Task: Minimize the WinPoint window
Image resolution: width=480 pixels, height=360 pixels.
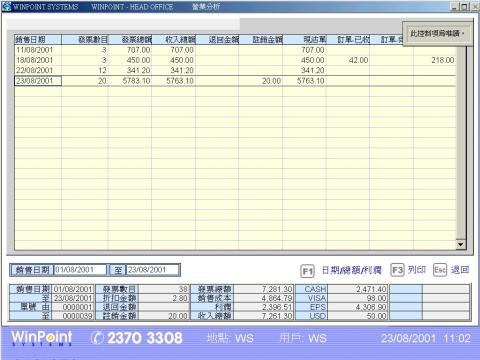Action: pyautogui.click(x=454, y=6)
